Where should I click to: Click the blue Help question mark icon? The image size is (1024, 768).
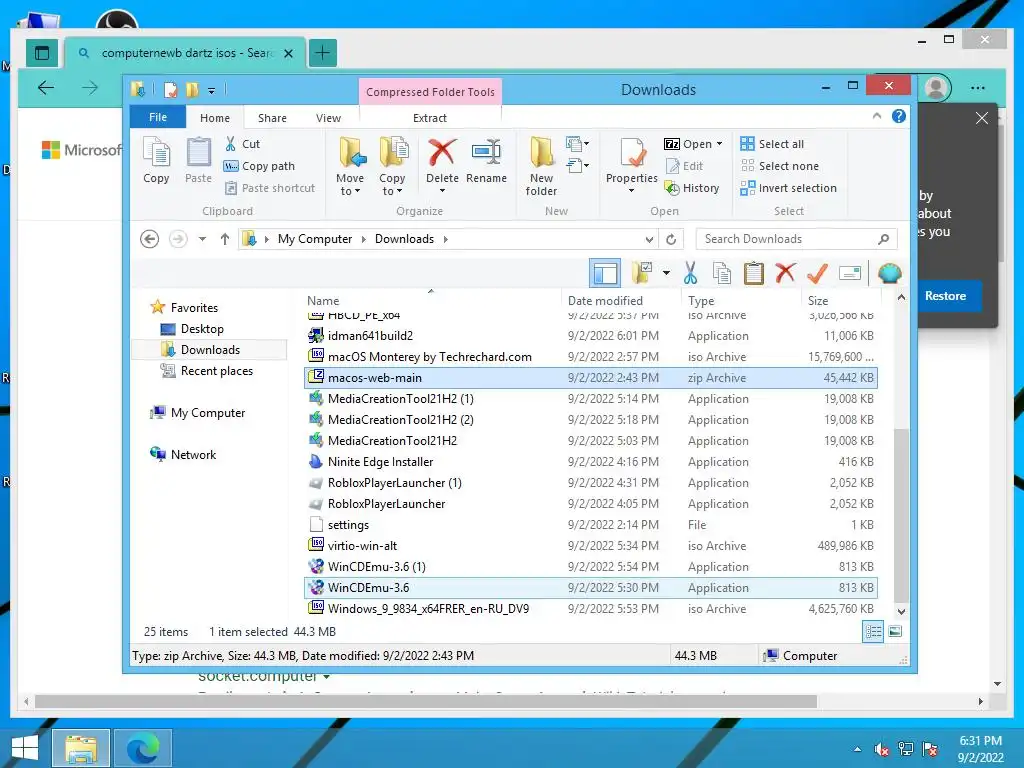tap(899, 116)
